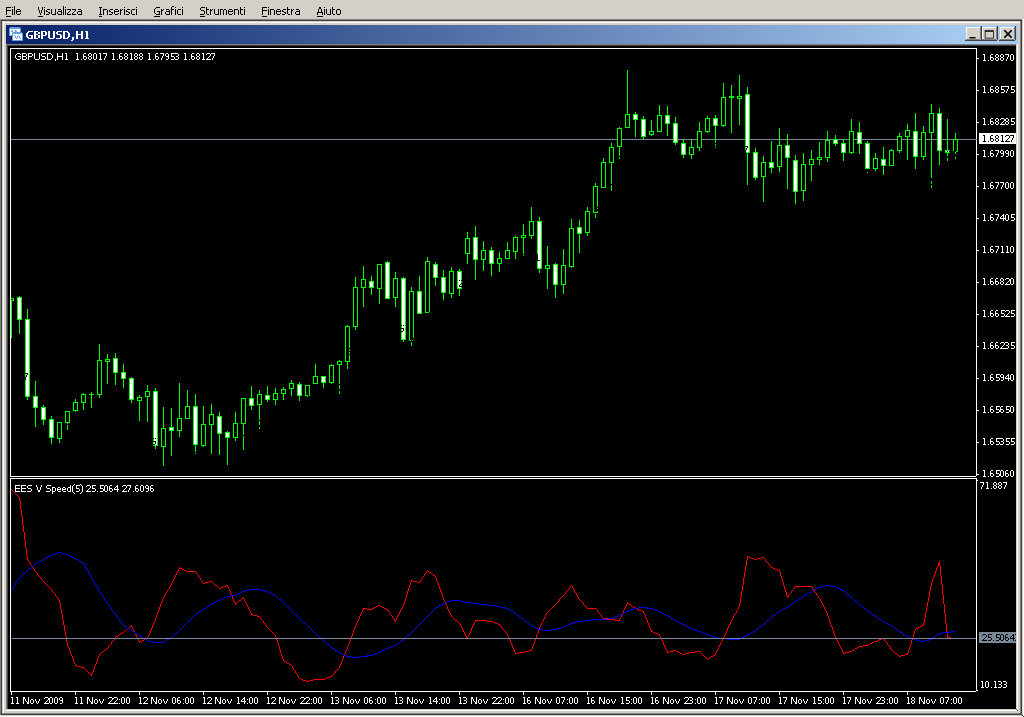Click the 16 Nov 15:00 time label

click(614, 701)
